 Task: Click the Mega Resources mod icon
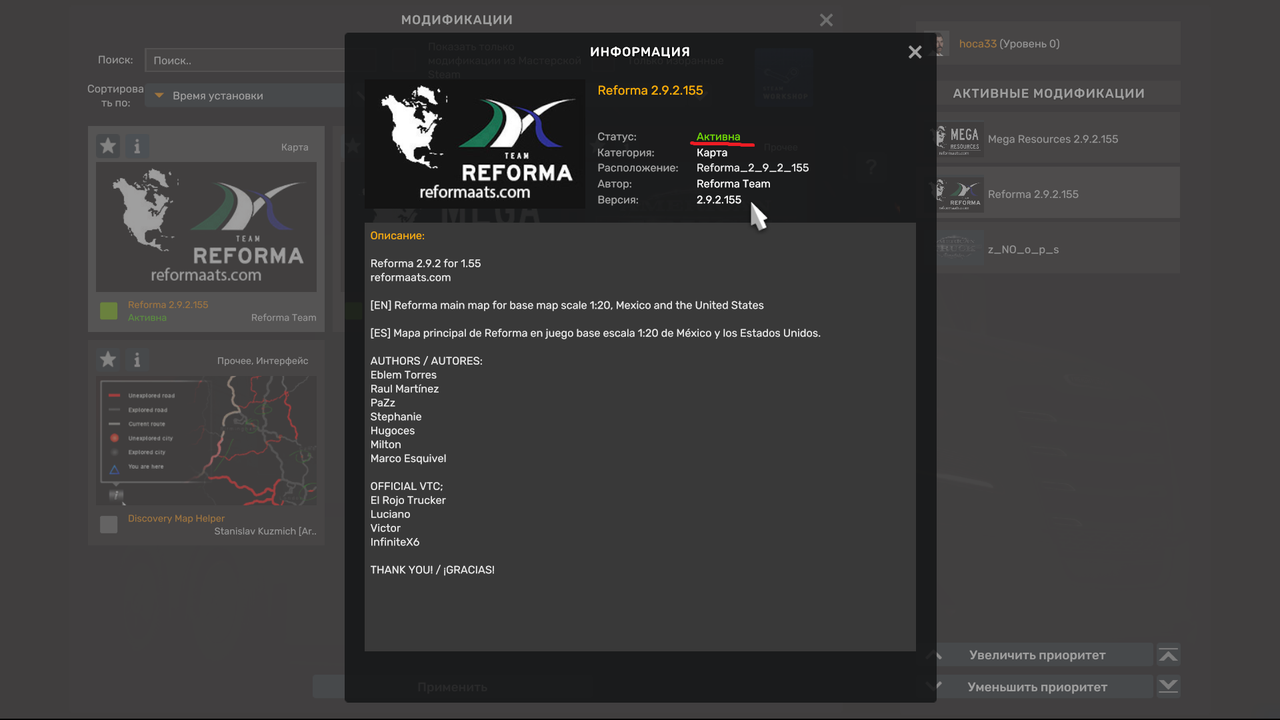(958, 139)
